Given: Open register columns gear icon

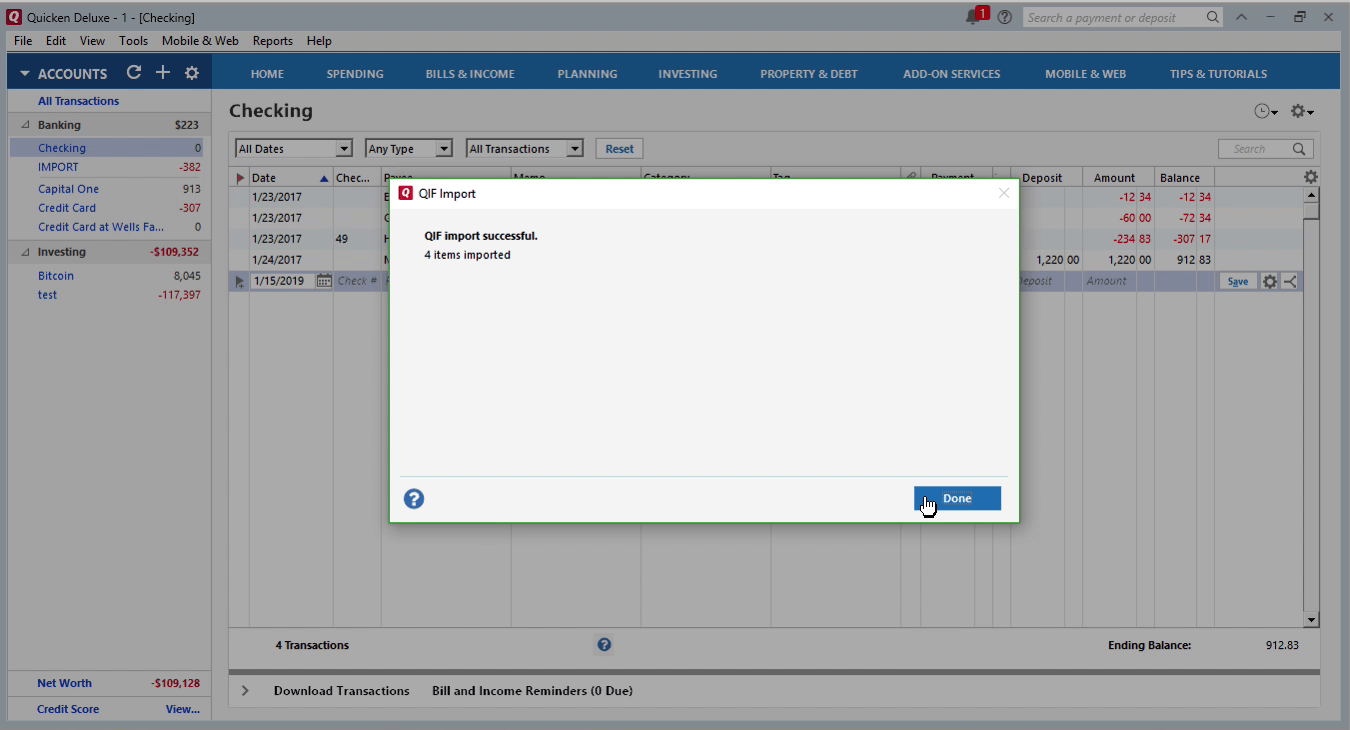Looking at the screenshot, I should click(x=1311, y=177).
